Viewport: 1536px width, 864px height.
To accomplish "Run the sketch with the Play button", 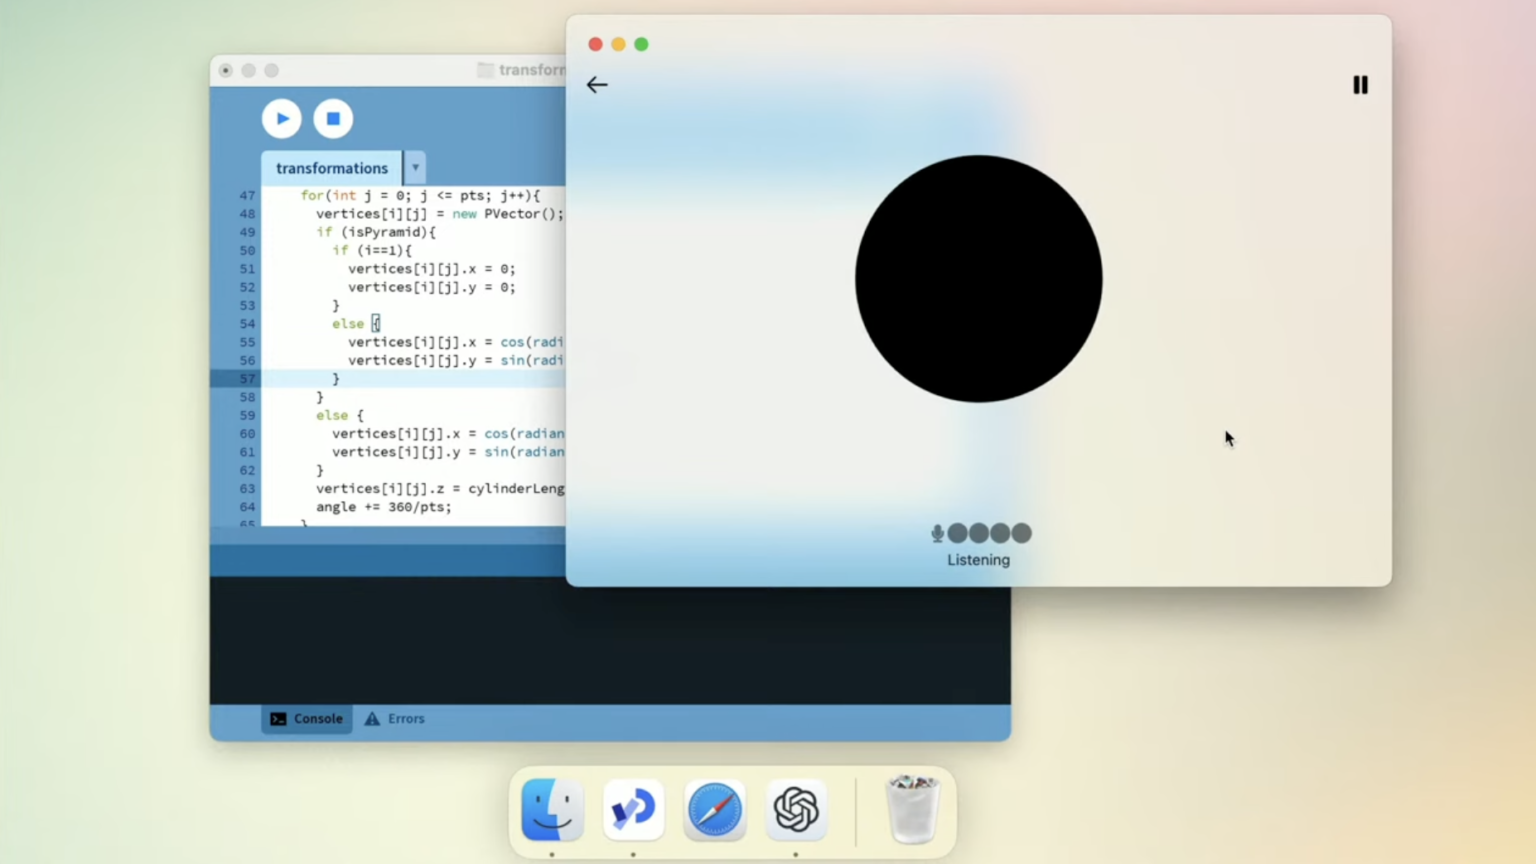I will [x=281, y=118].
